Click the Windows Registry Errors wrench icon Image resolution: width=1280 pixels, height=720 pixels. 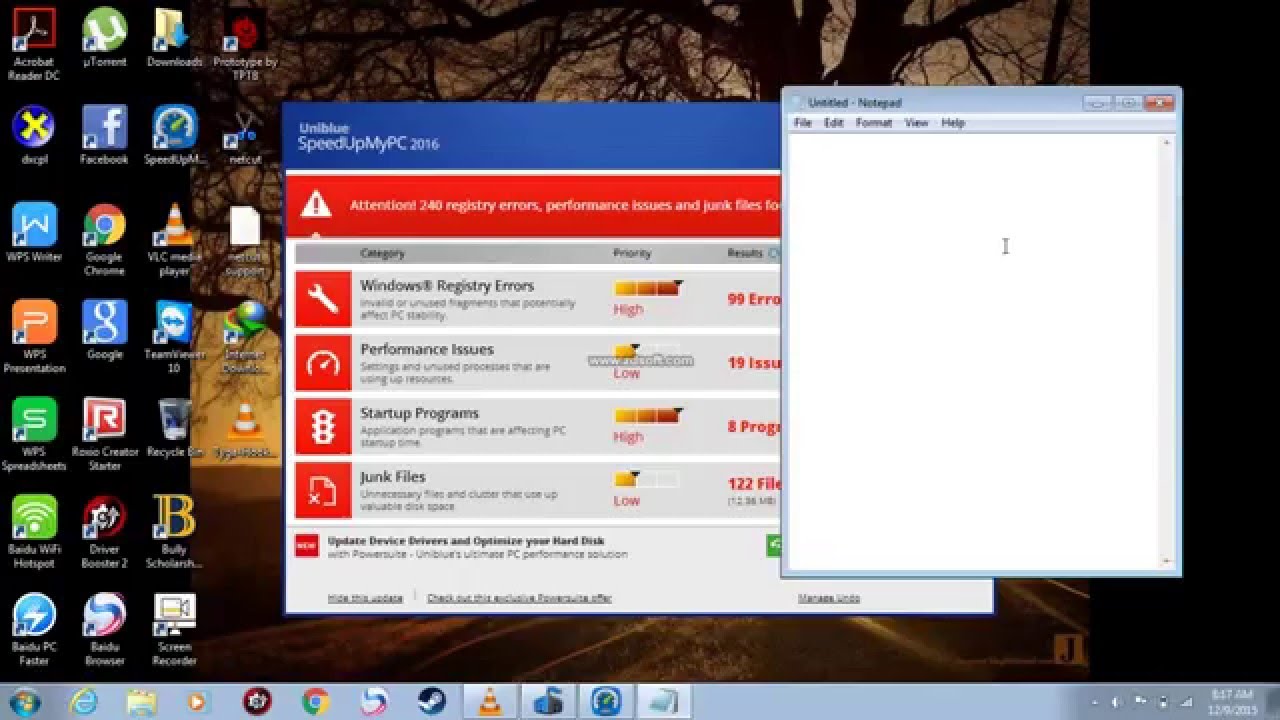[x=323, y=299]
